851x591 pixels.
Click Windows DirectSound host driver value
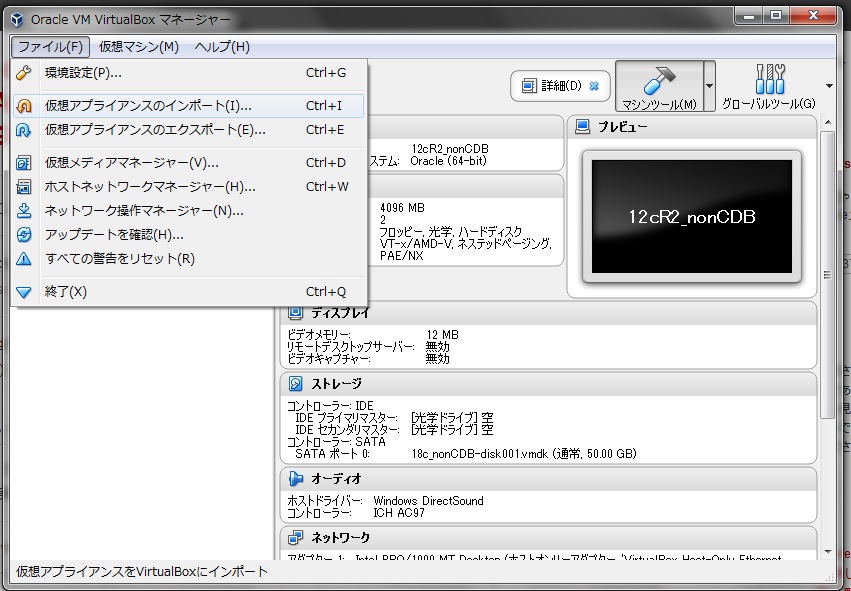click(428, 501)
